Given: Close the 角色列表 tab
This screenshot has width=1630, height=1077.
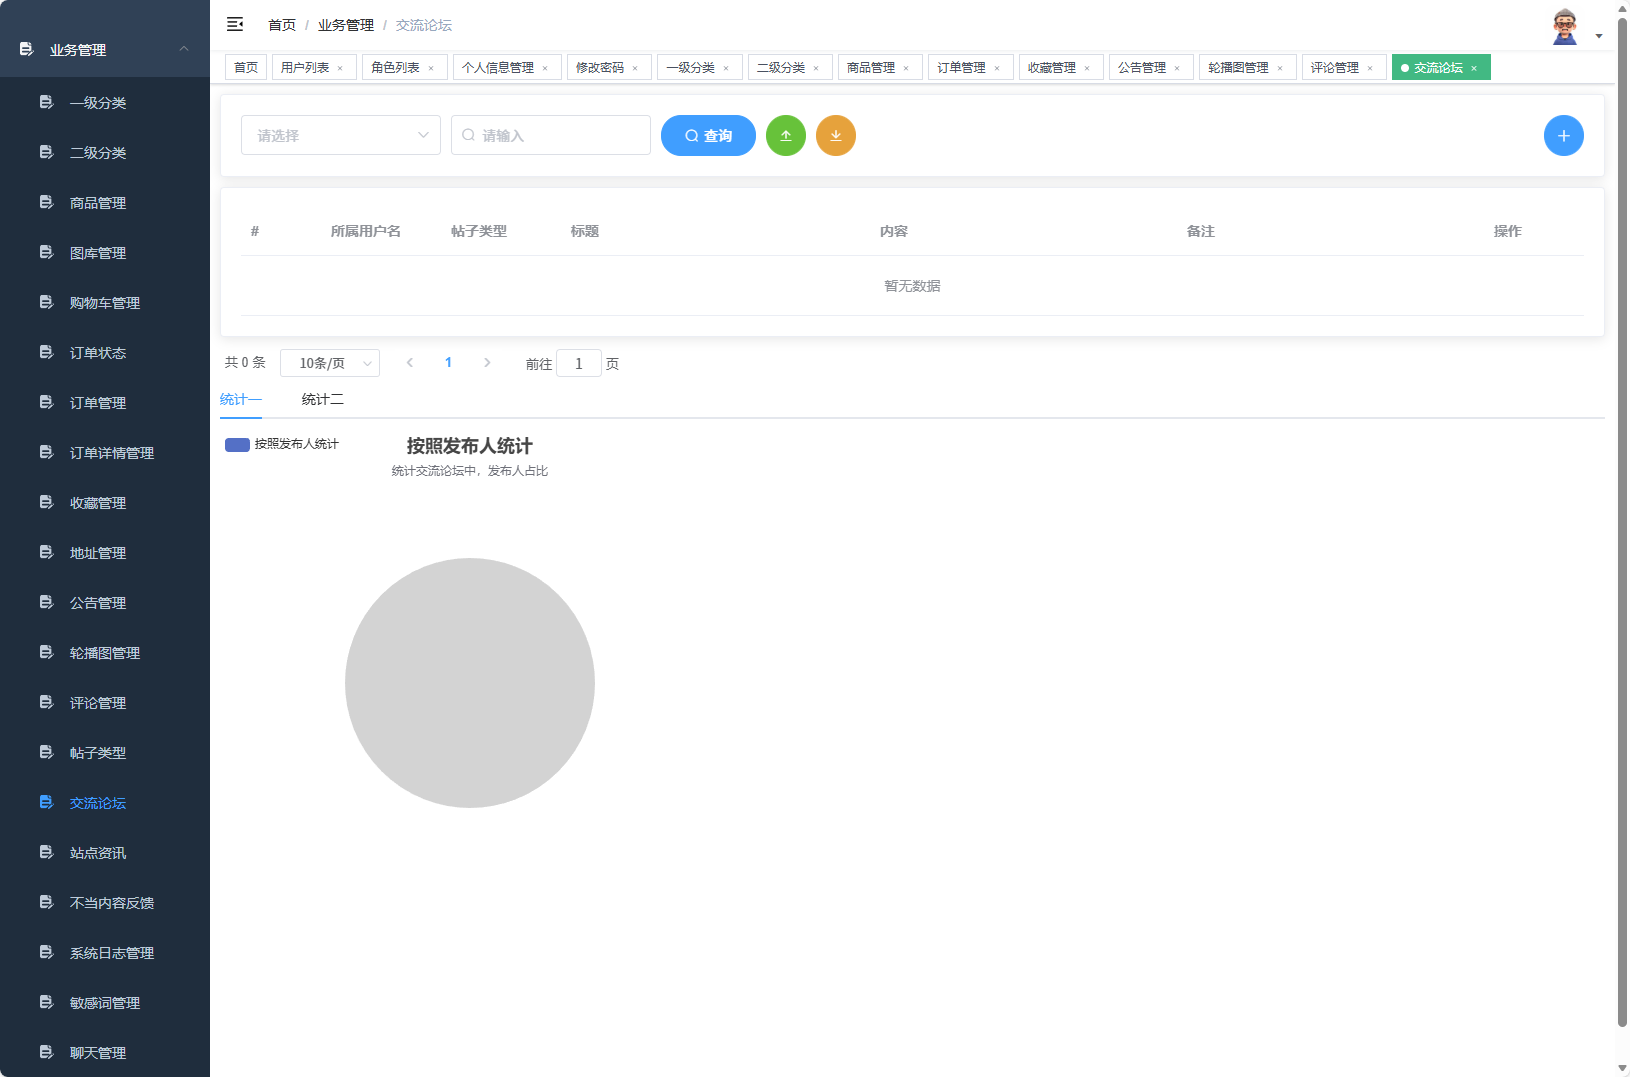Looking at the screenshot, I should [x=432, y=67].
